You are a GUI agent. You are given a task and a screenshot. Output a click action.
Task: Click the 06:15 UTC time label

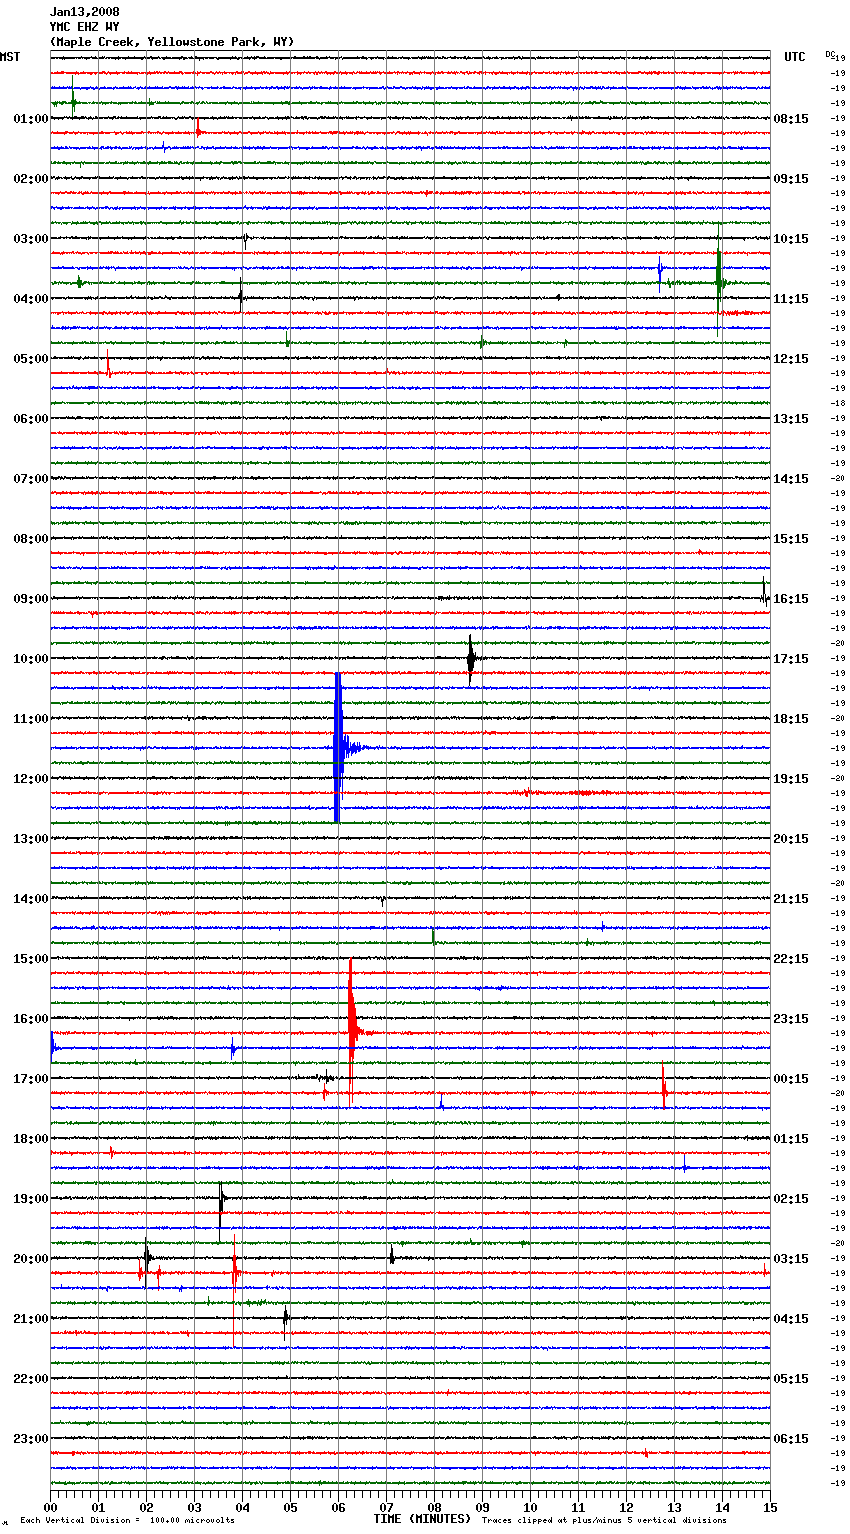click(x=791, y=1439)
